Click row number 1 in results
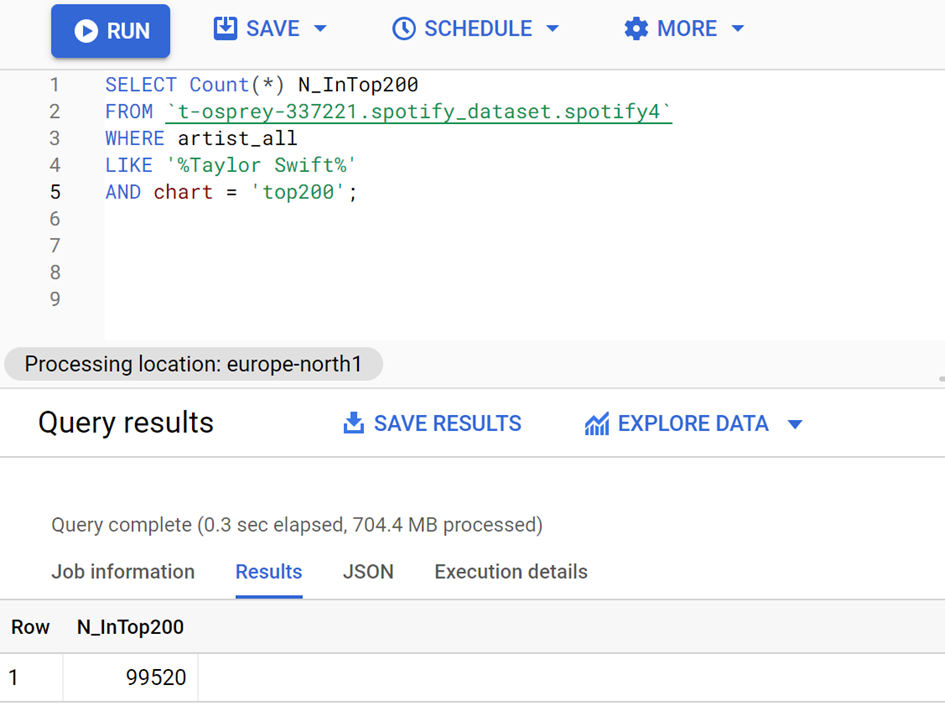 click(13, 677)
